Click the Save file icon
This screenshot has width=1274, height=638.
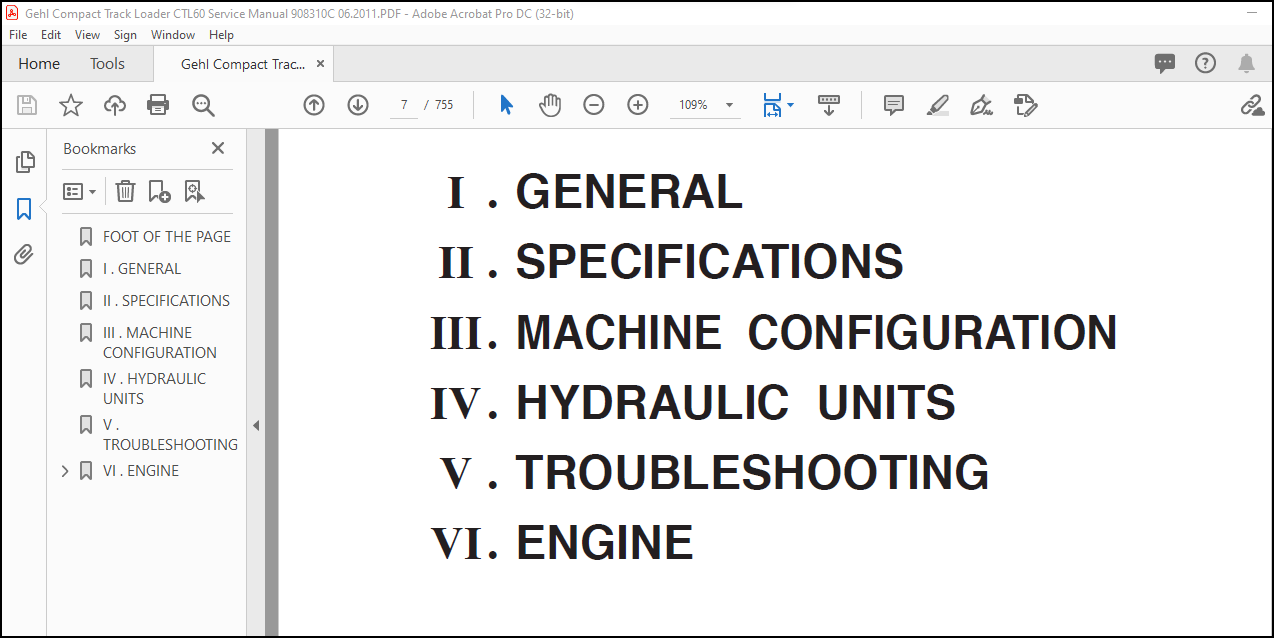pyautogui.click(x=27, y=105)
